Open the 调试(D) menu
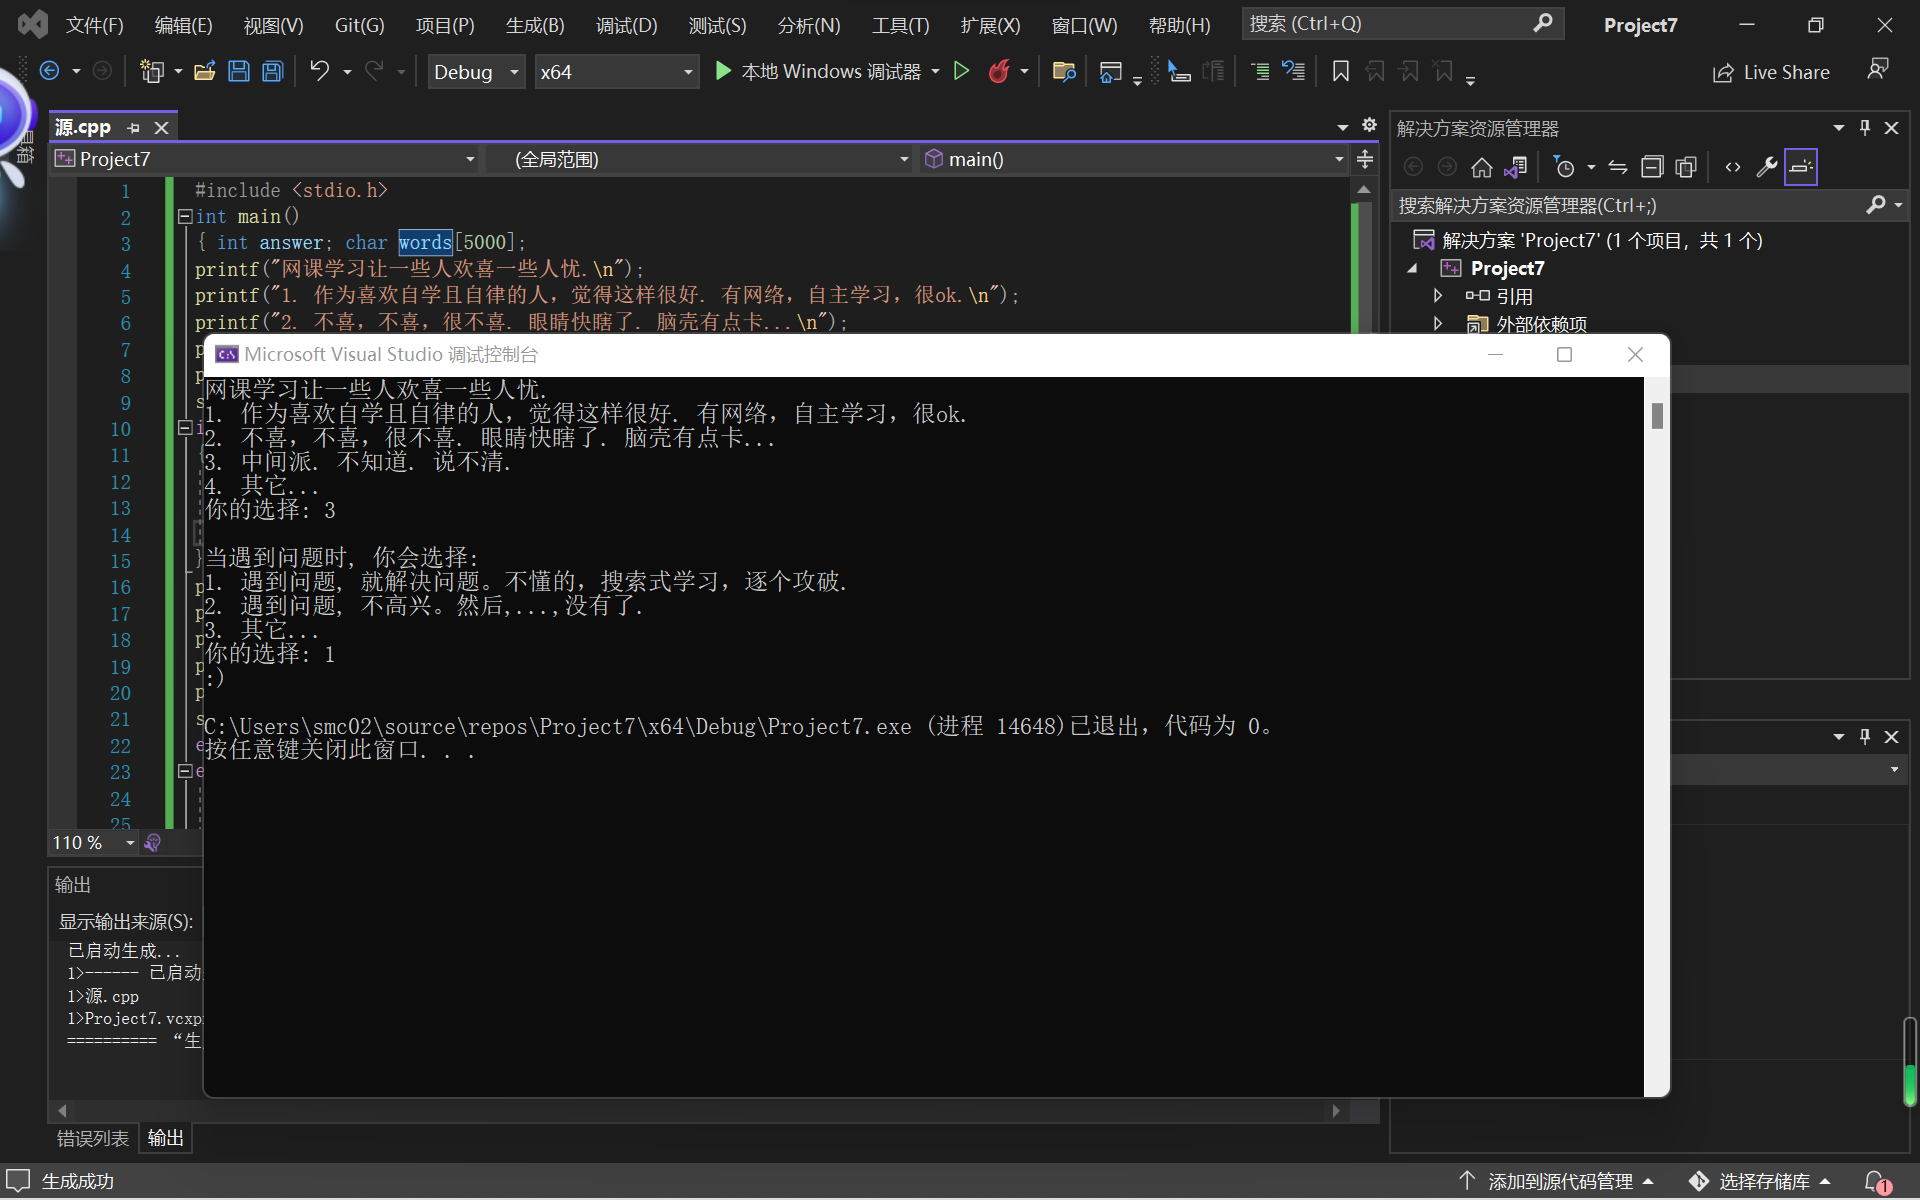 point(626,25)
